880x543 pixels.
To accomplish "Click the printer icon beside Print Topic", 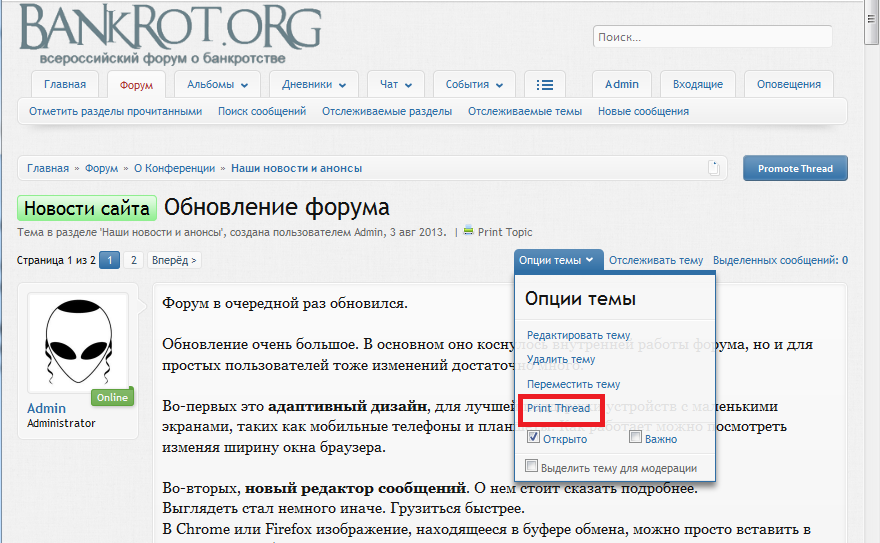I will coord(469,231).
